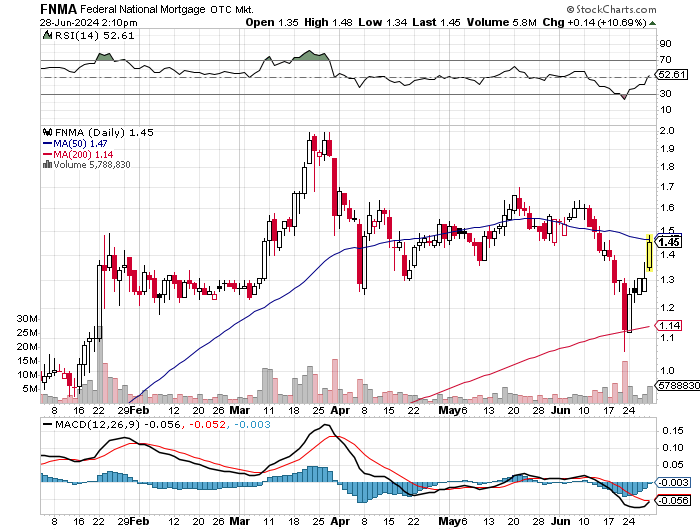Click the Apr label under the MACD panel
Screen dimensions: 700x530
pyautogui.click(x=340, y=522)
